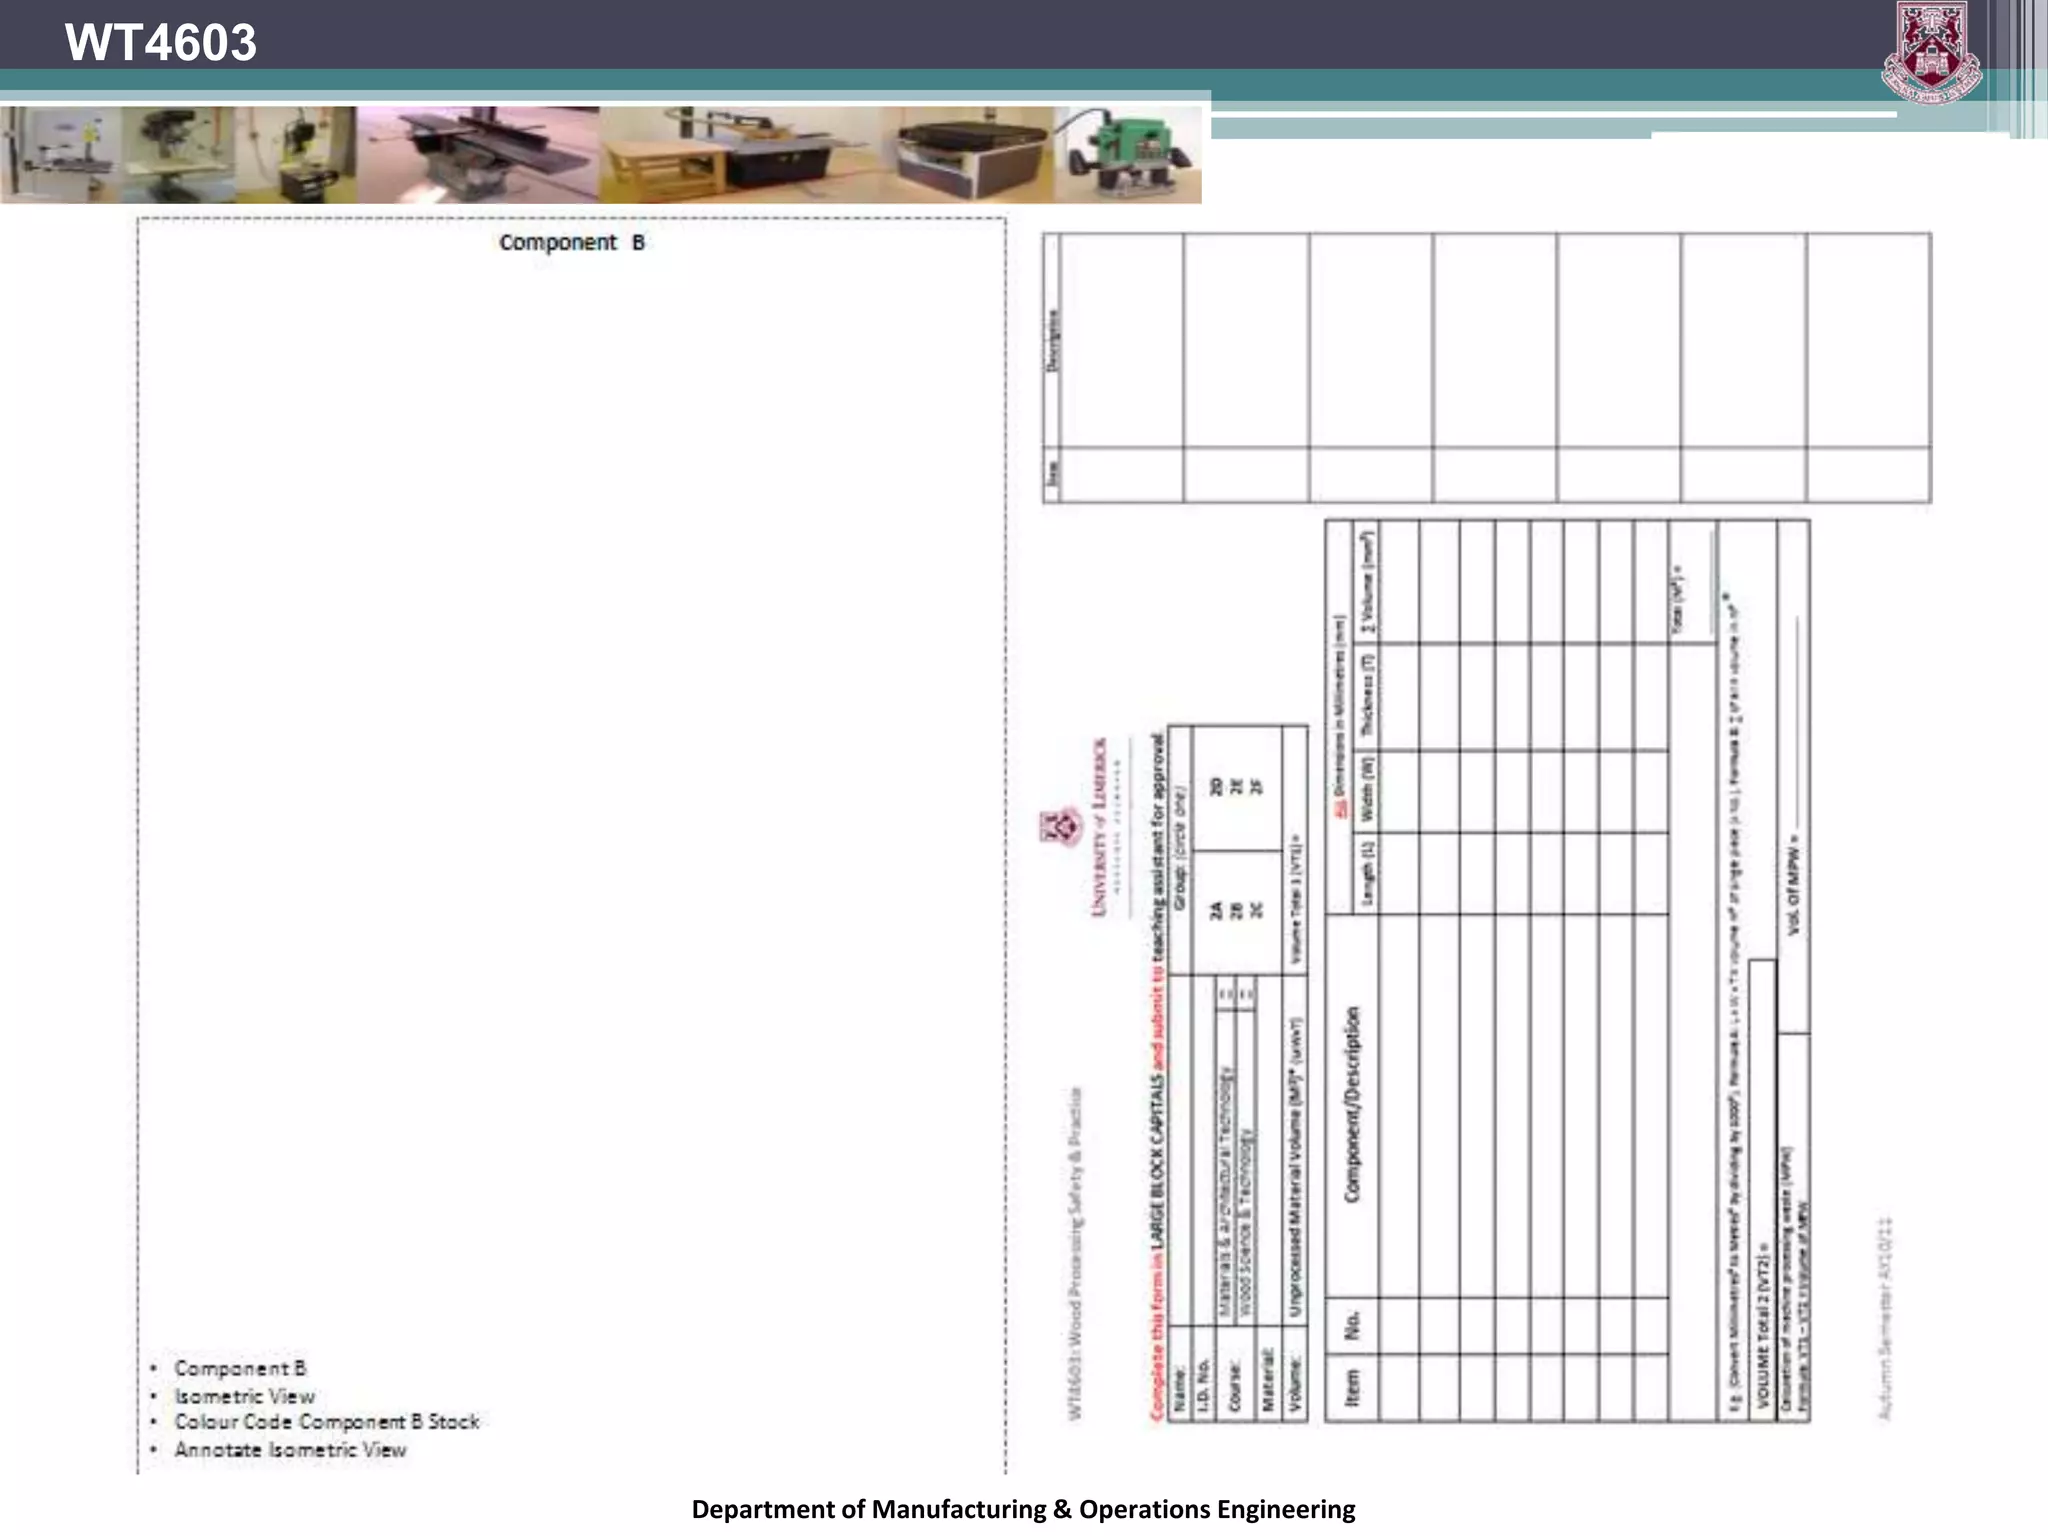Click the pillar drill press photo
This screenshot has width=2048, height=1536.
point(178,155)
